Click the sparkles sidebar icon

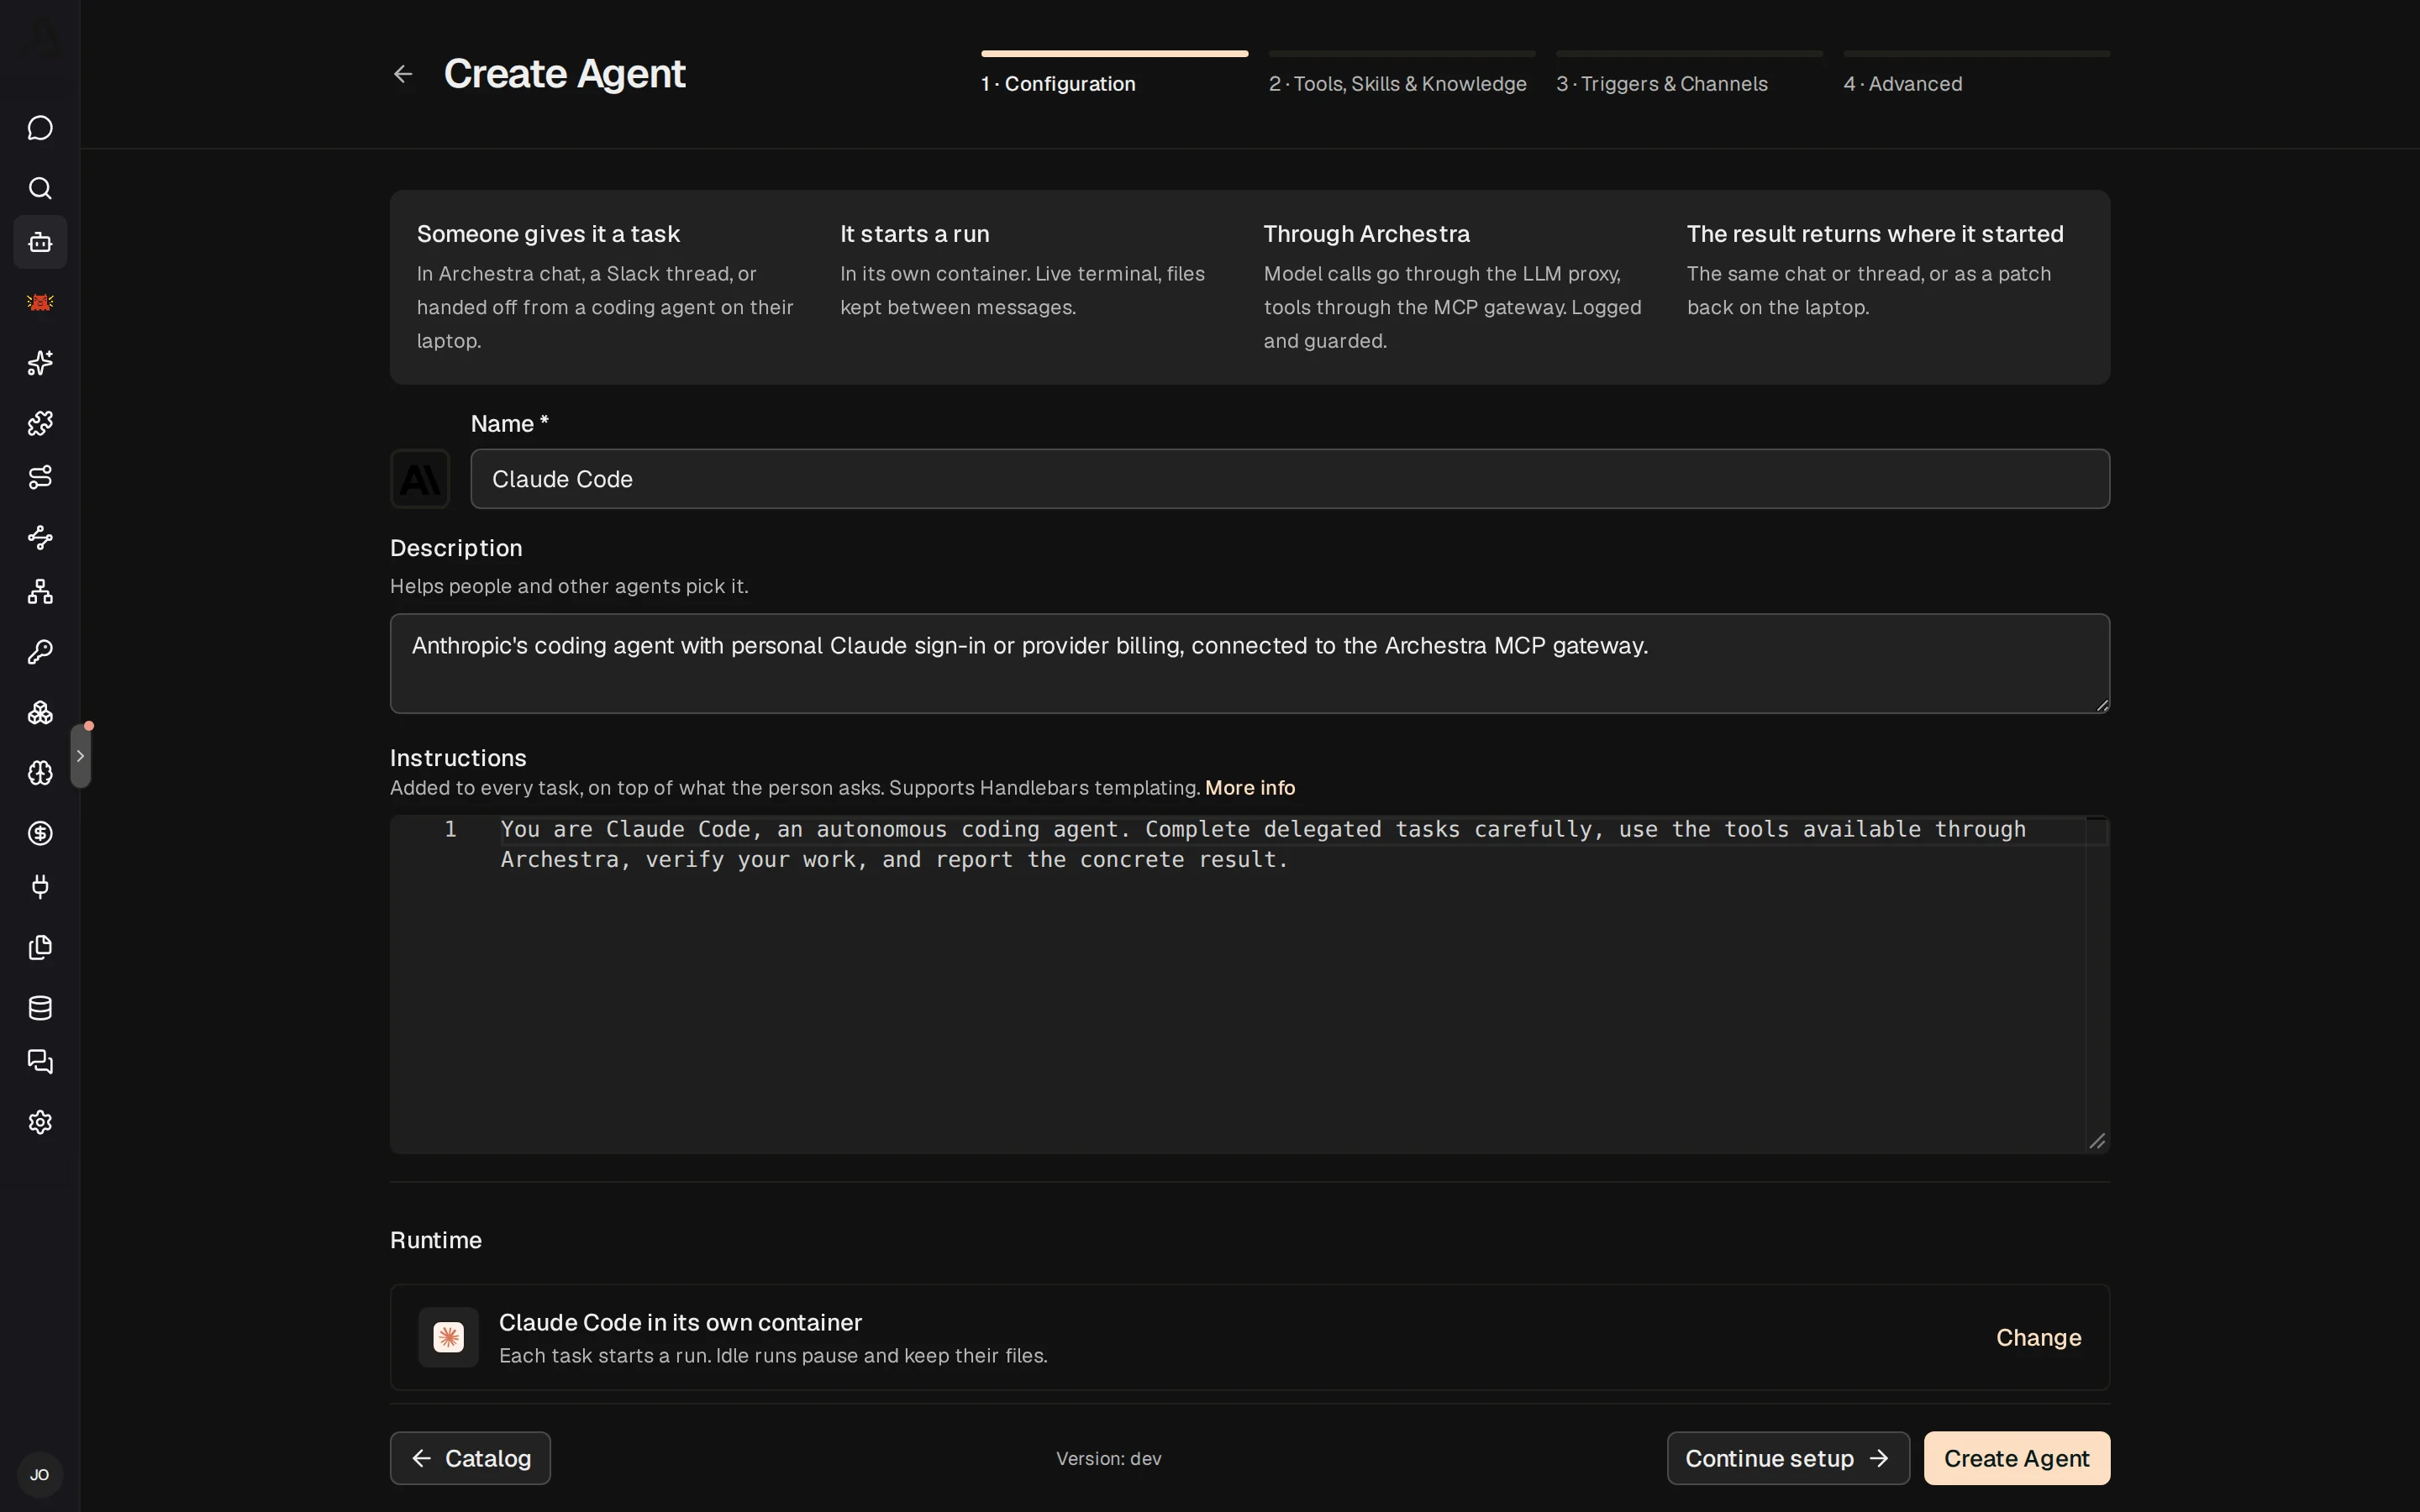pyautogui.click(x=40, y=363)
